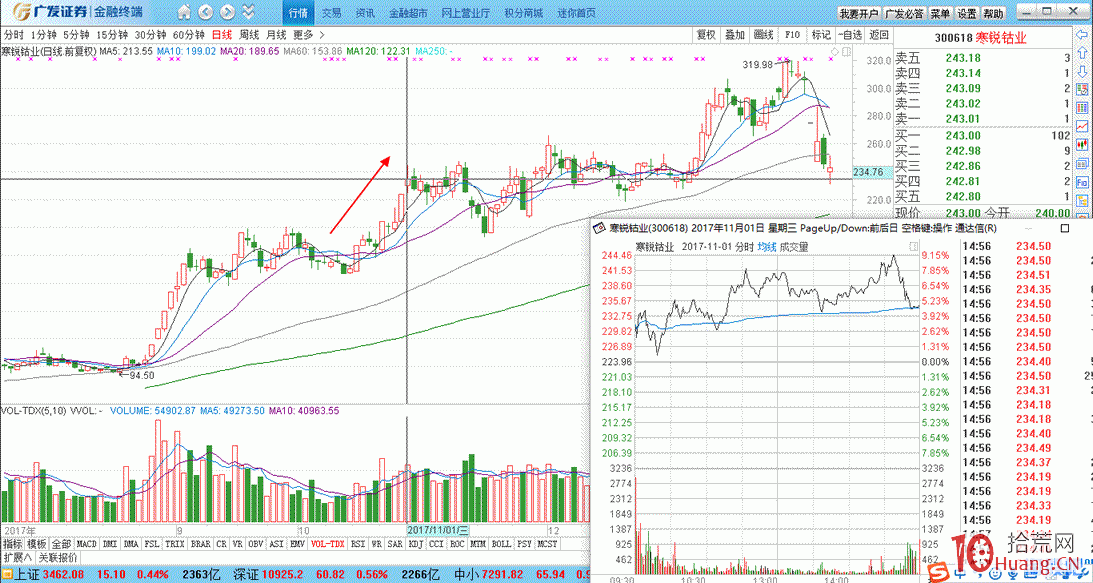Click the candlestick chart icon in right sidebar
This screenshot has width=1093, height=583.
point(1083,145)
